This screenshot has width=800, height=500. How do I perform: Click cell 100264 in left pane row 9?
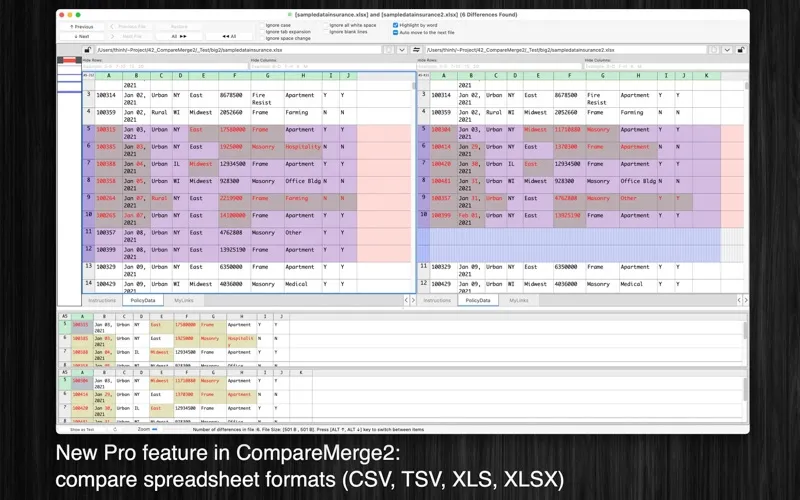(109, 202)
